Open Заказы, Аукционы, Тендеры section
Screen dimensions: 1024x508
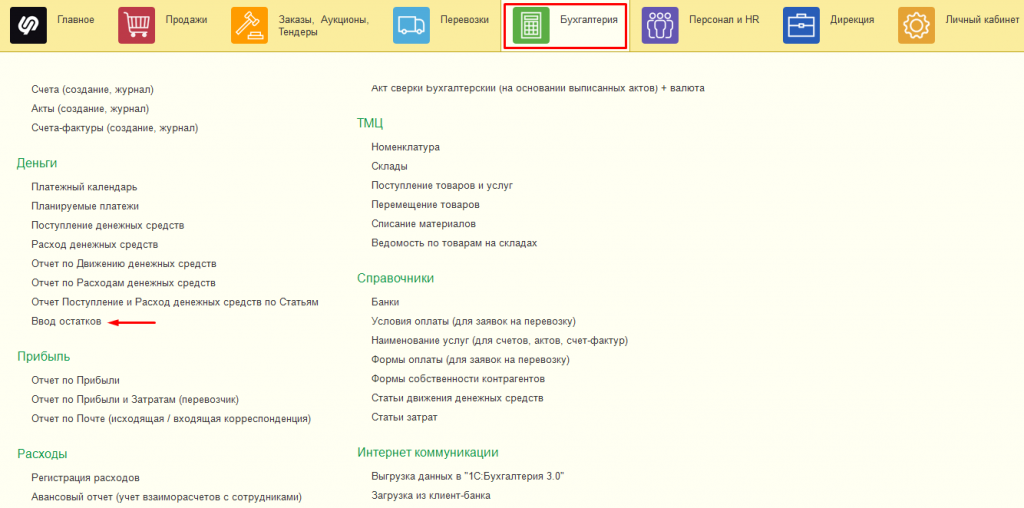[x=324, y=25]
